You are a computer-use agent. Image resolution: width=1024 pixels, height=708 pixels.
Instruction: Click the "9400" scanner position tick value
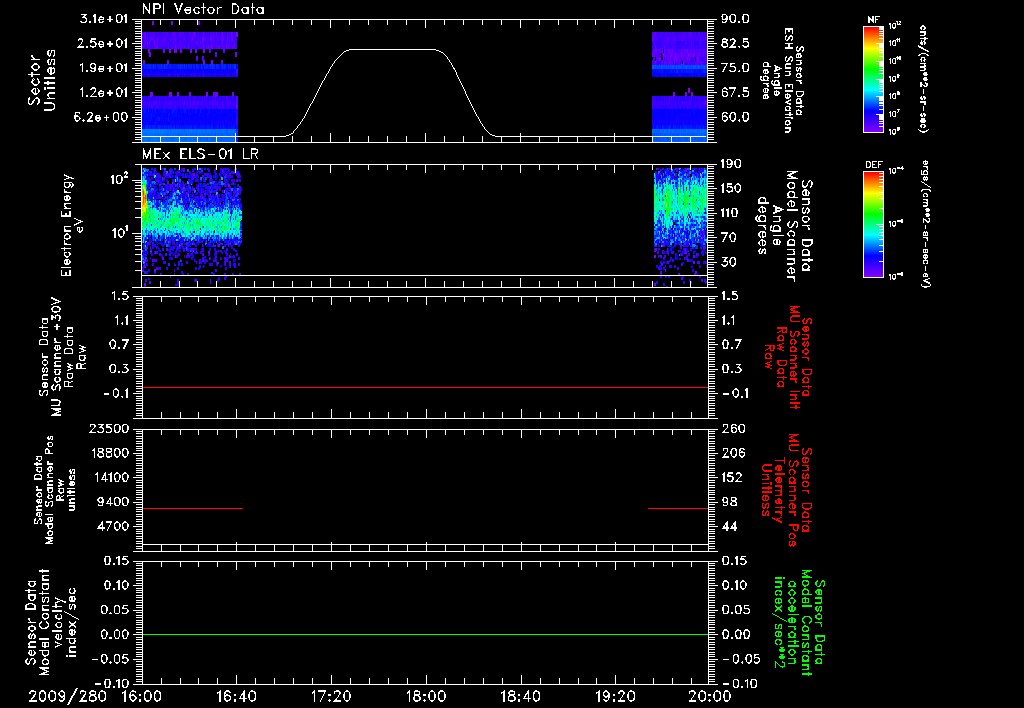click(113, 502)
